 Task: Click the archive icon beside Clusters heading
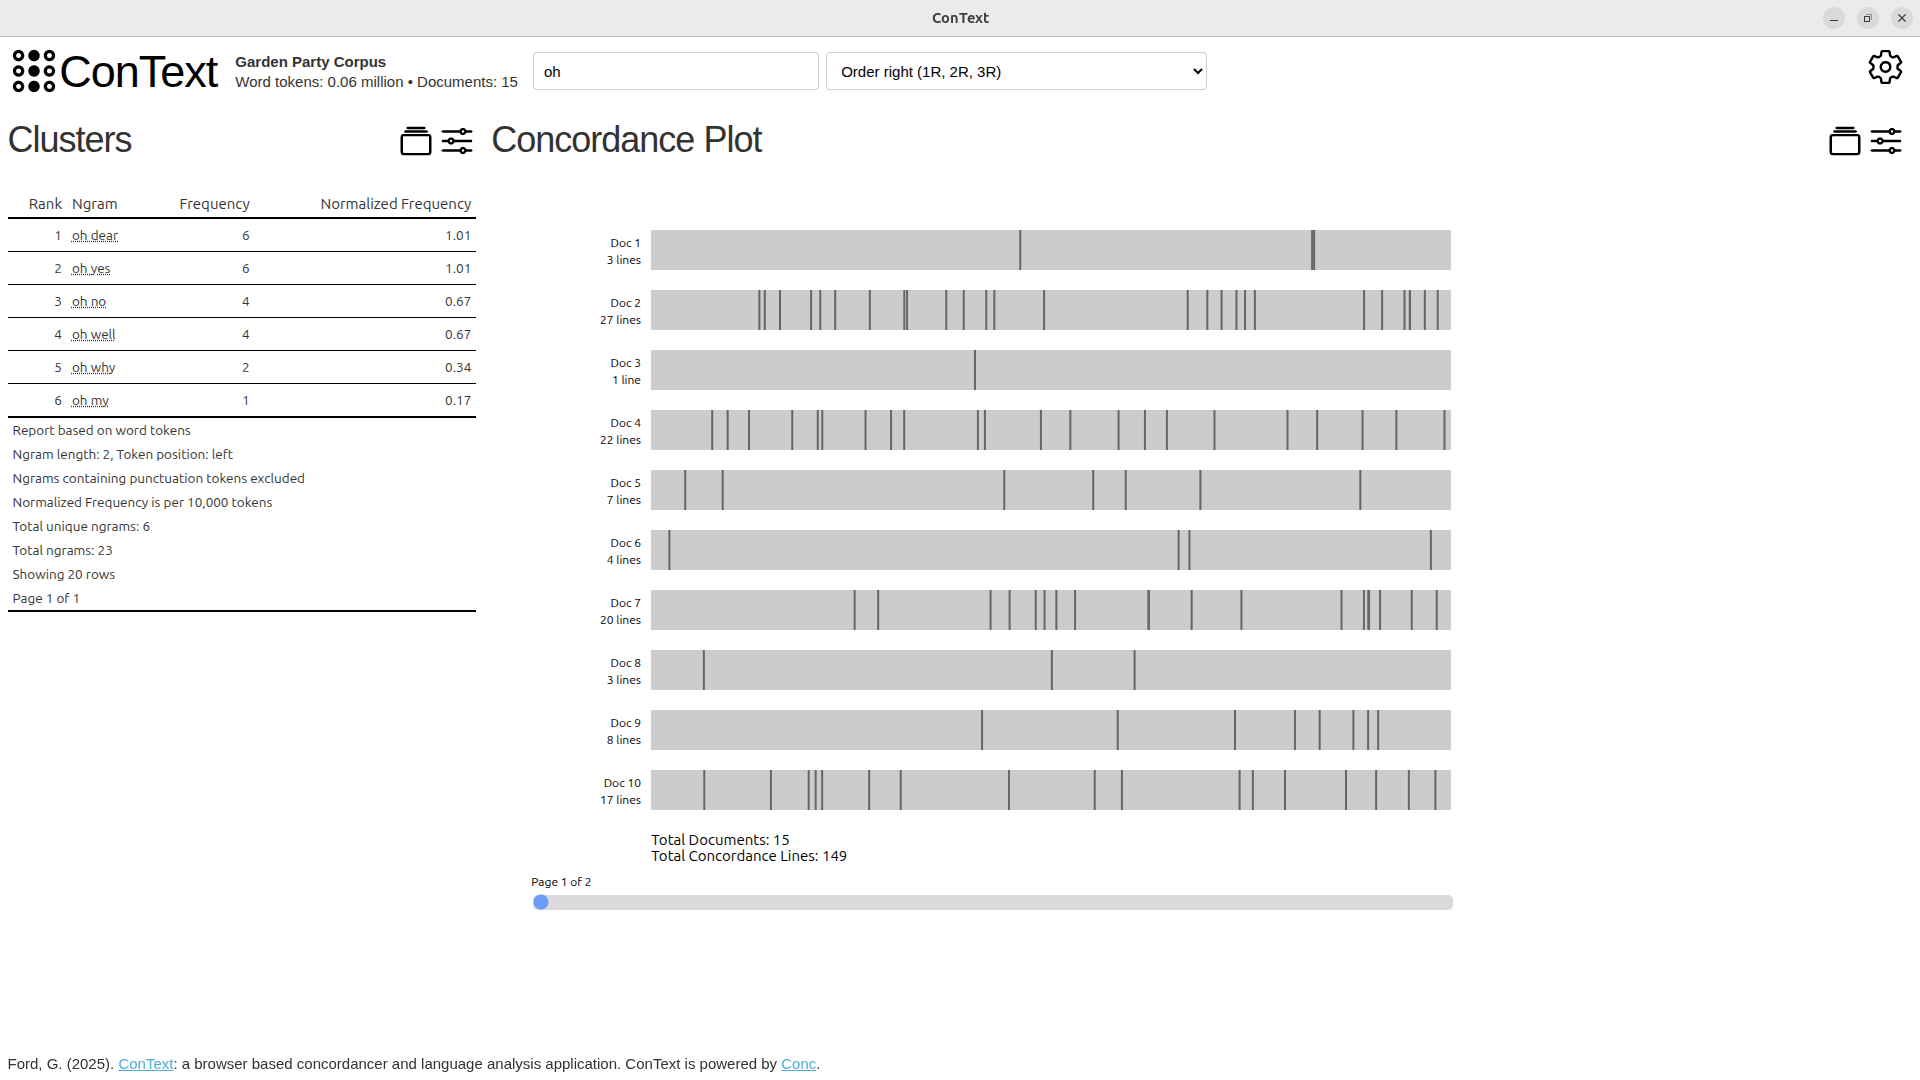[x=415, y=141]
